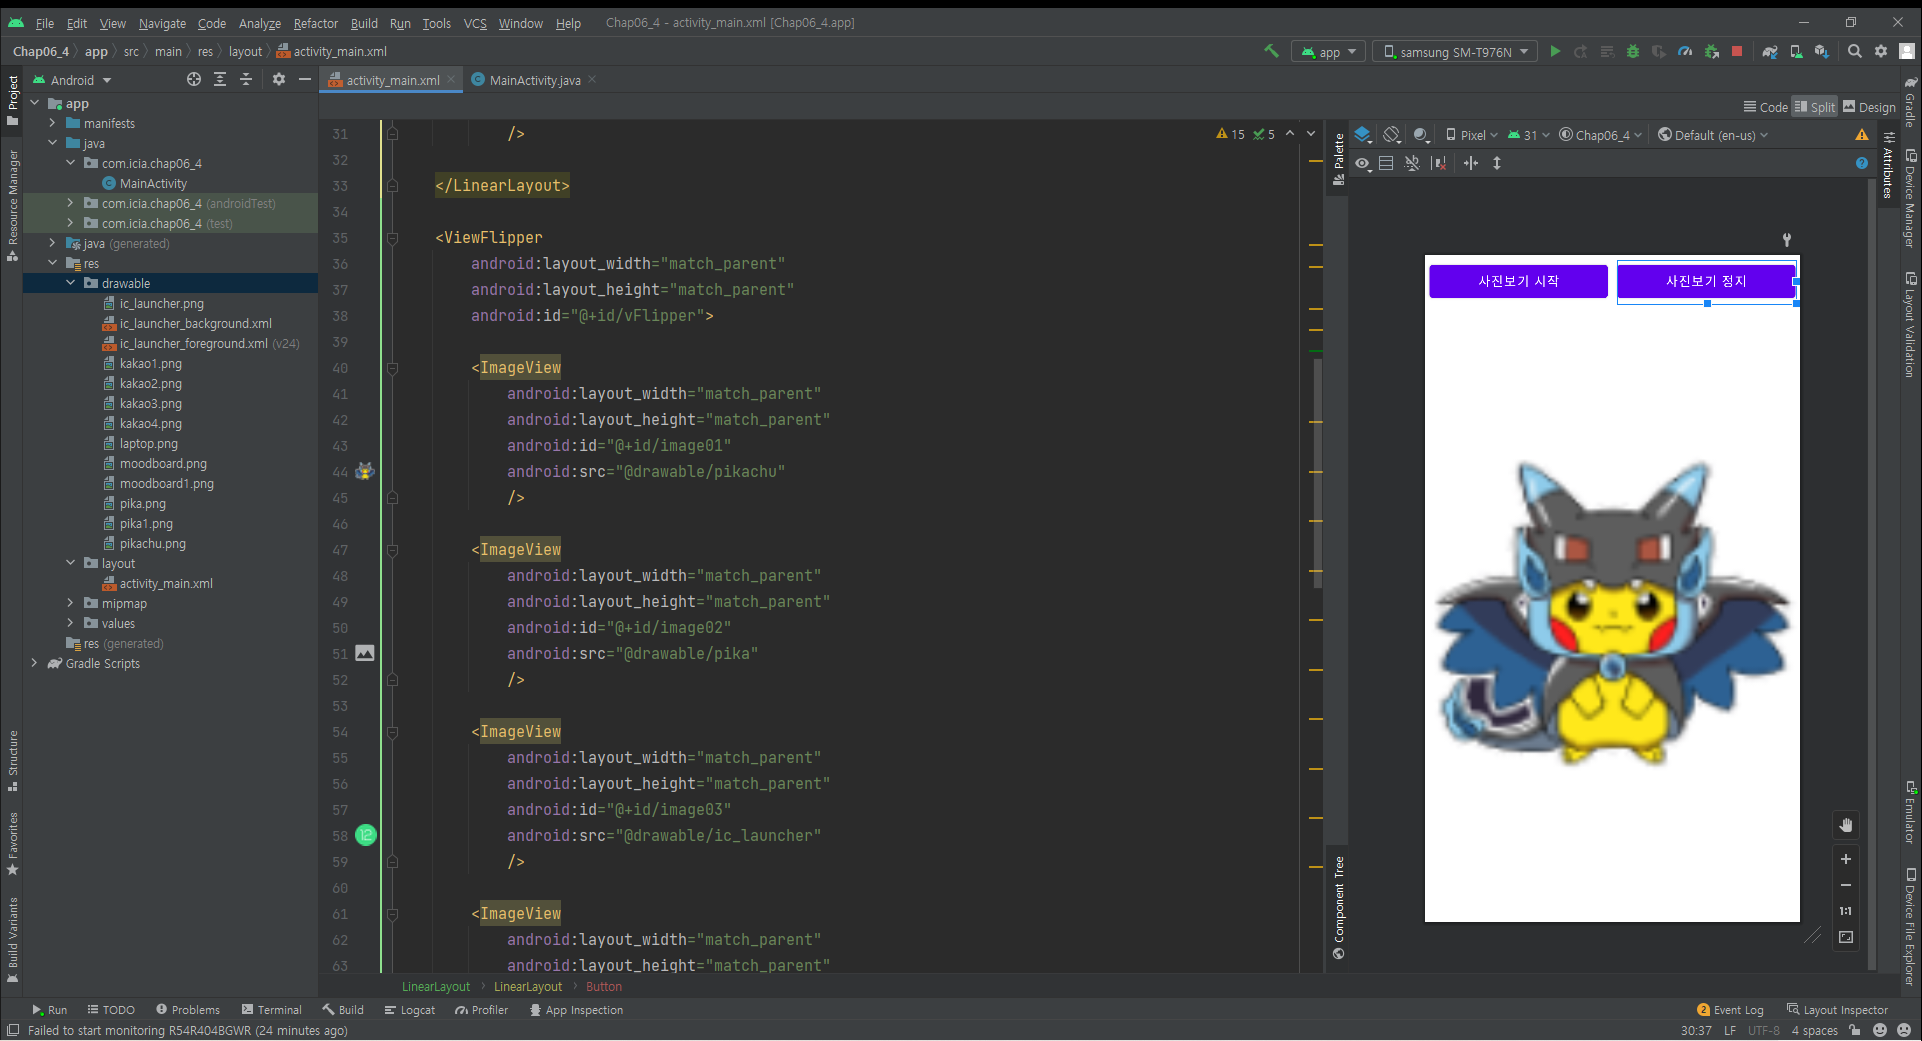The width and height of the screenshot is (1922, 1041).
Task: Click the Expand Vertically icon
Action: click(1497, 163)
